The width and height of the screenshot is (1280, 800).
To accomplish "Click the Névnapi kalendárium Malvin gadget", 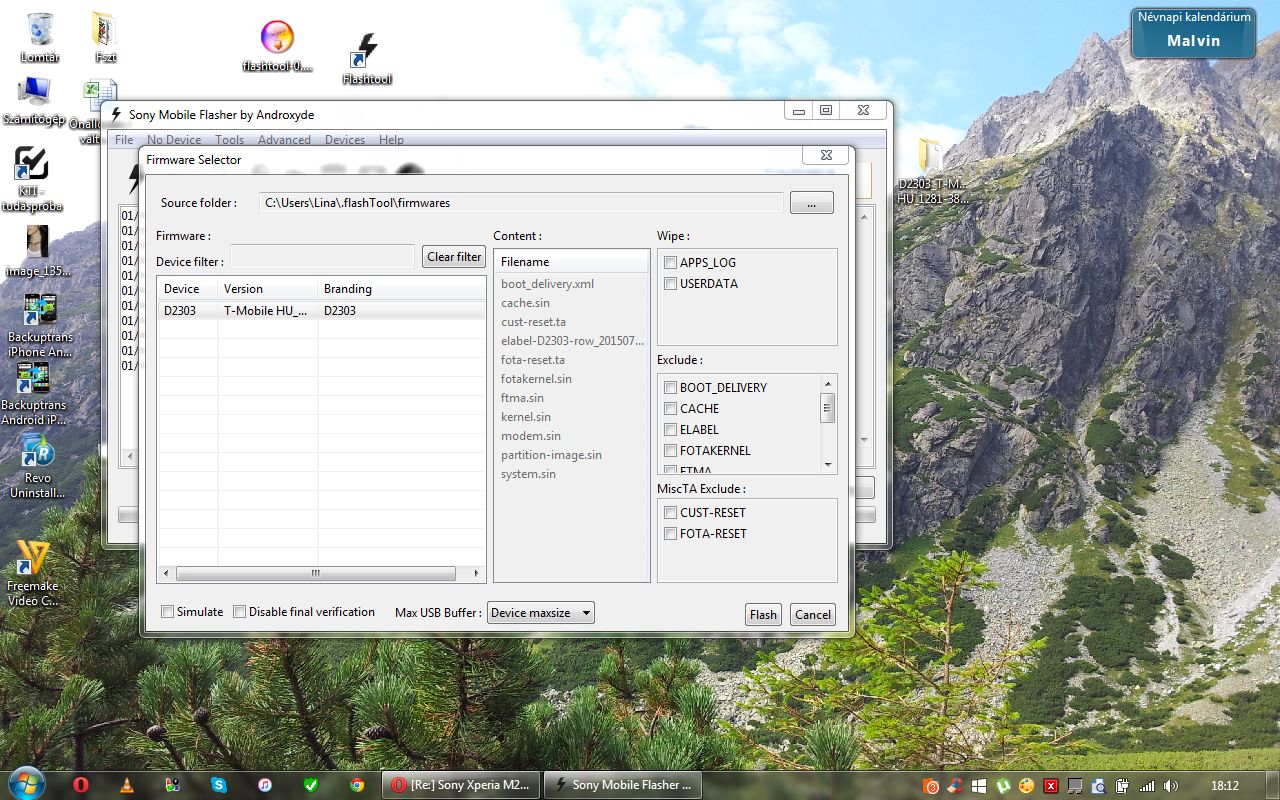I will tap(1193, 31).
